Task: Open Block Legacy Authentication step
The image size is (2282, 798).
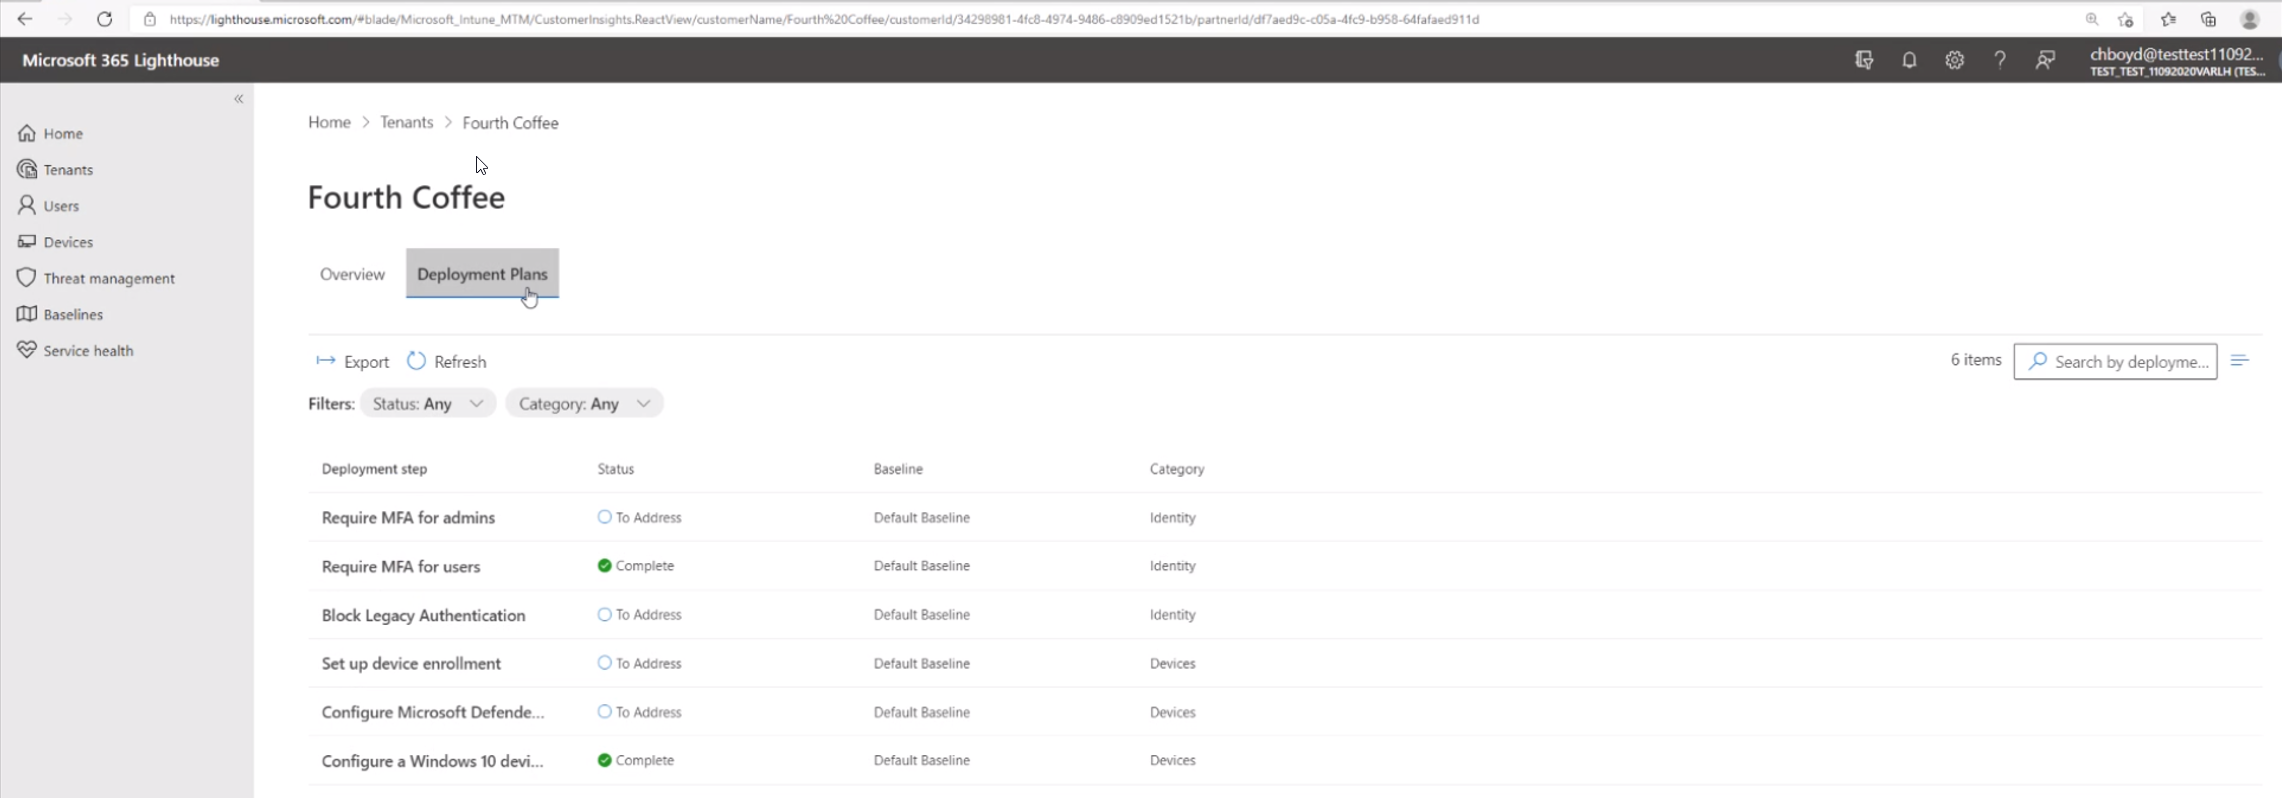Action: 423,615
